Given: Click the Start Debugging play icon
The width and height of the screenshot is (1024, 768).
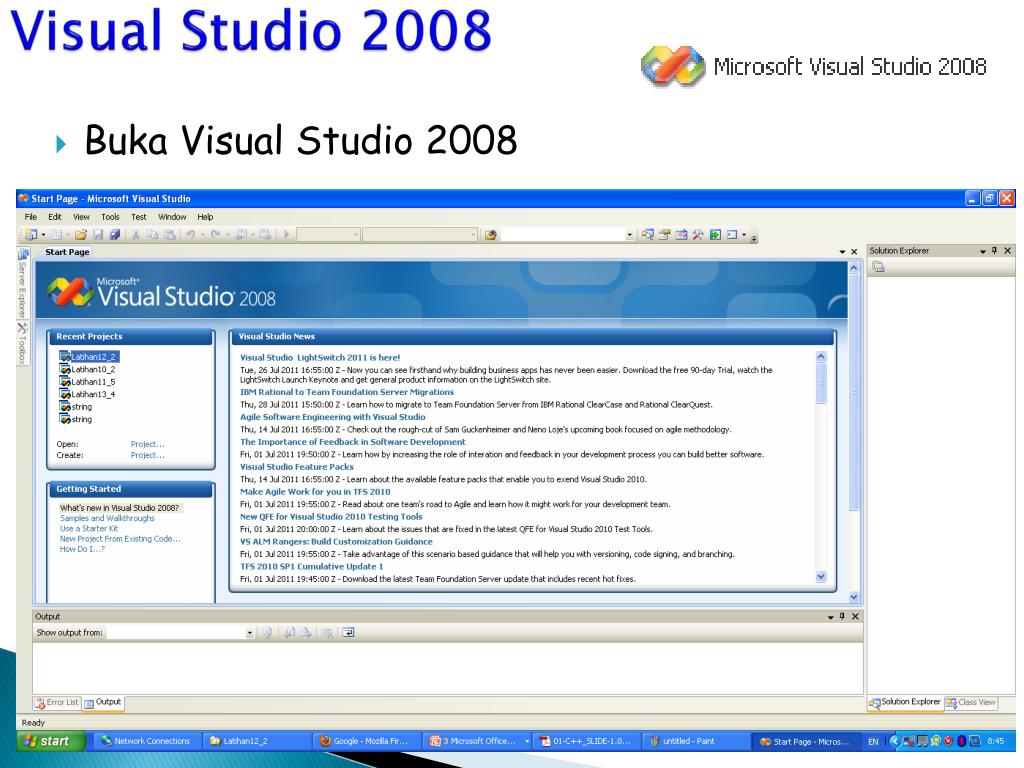Looking at the screenshot, I should point(286,234).
